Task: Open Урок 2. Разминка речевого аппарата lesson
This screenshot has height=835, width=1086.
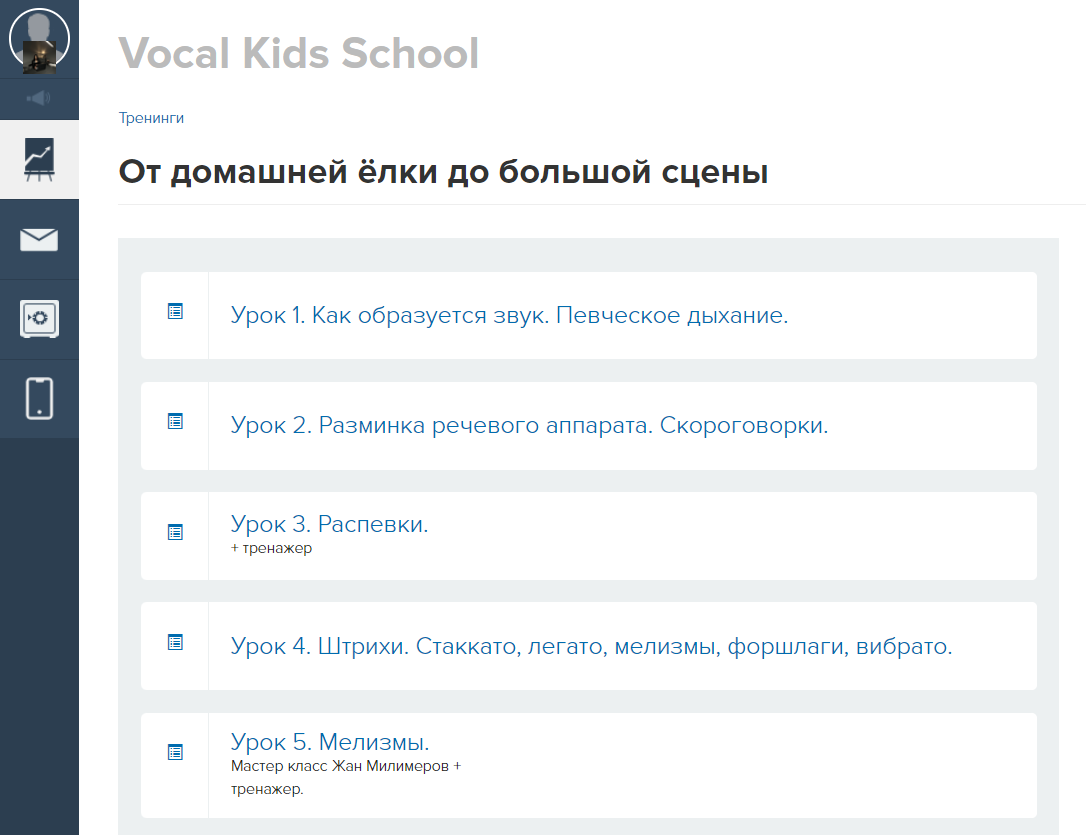Action: click(x=529, y=425)
